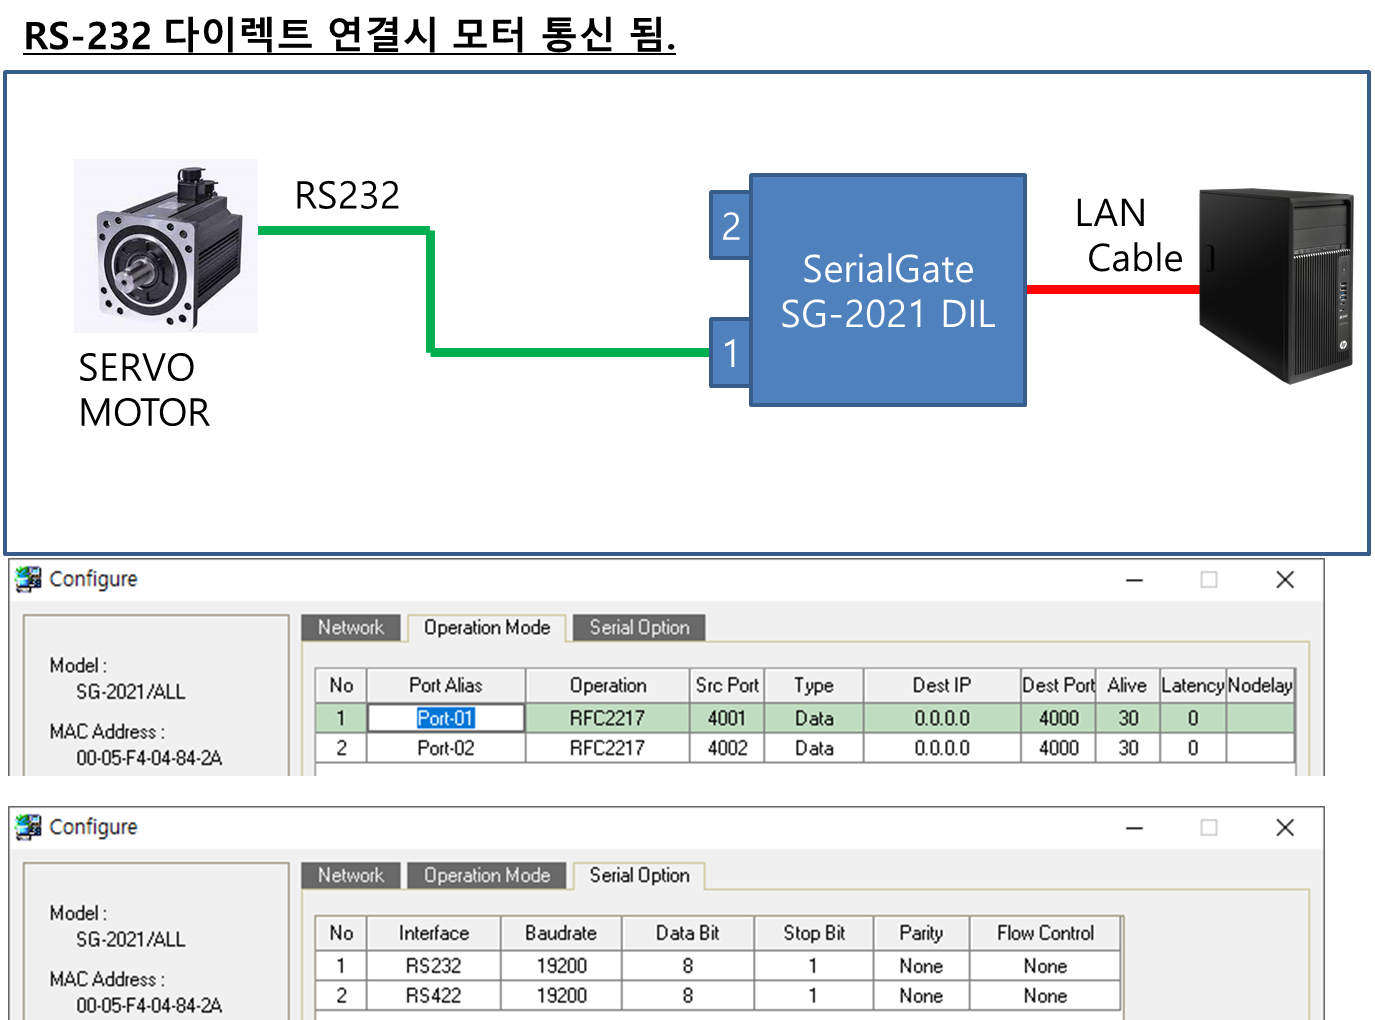The height and width of the screenshot is (1020, 1375).
Task: Switch to Serial Option tab in upper window
Action: (x=639, y=627)
